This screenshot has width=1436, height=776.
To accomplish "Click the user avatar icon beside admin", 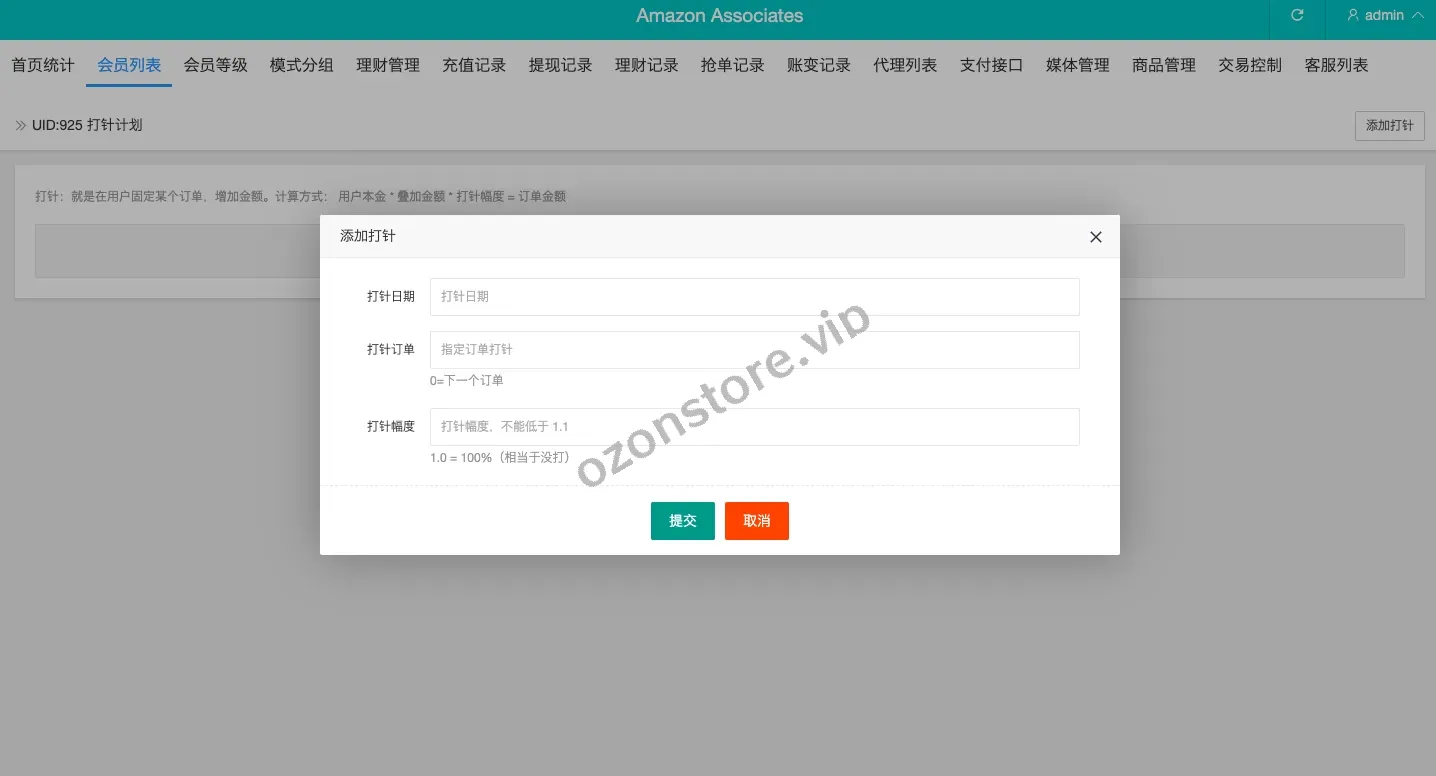I will pos(1353,16).
